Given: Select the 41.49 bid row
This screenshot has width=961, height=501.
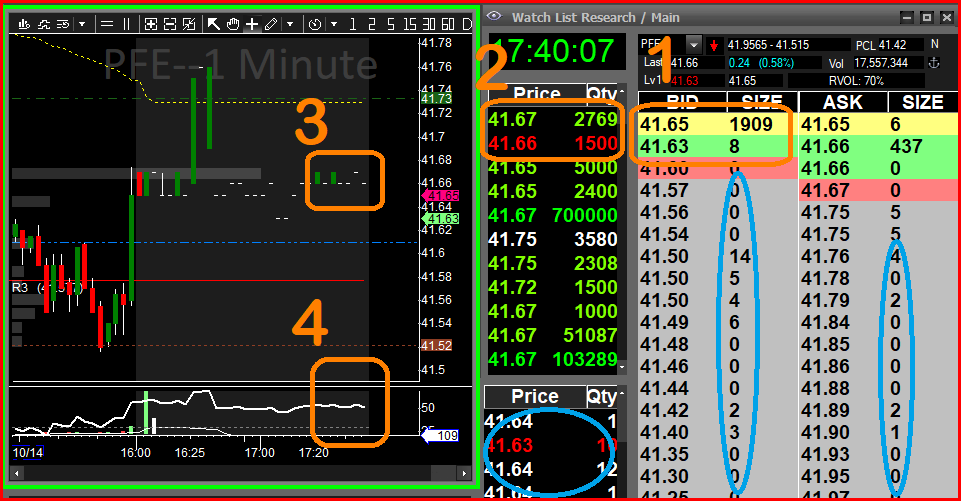Looking at the screenshot, I should coord(718,323).
